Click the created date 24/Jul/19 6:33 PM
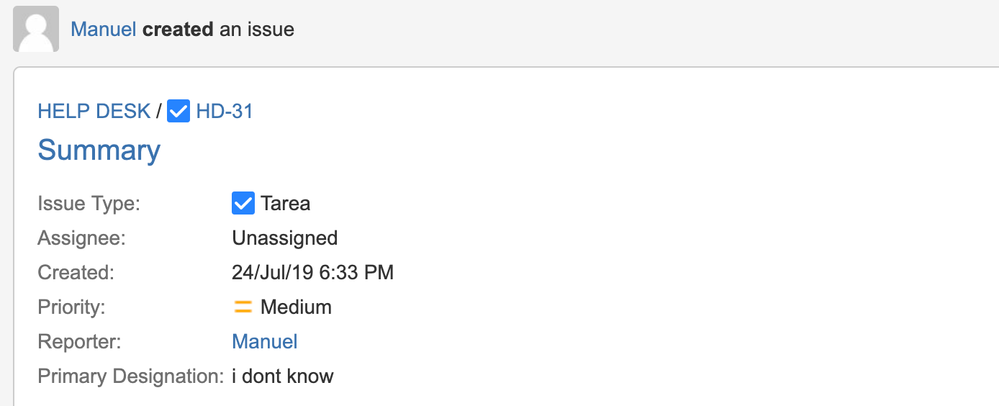Image resolution: width=999 pixels, height=406 pixels. click(312, 272)
